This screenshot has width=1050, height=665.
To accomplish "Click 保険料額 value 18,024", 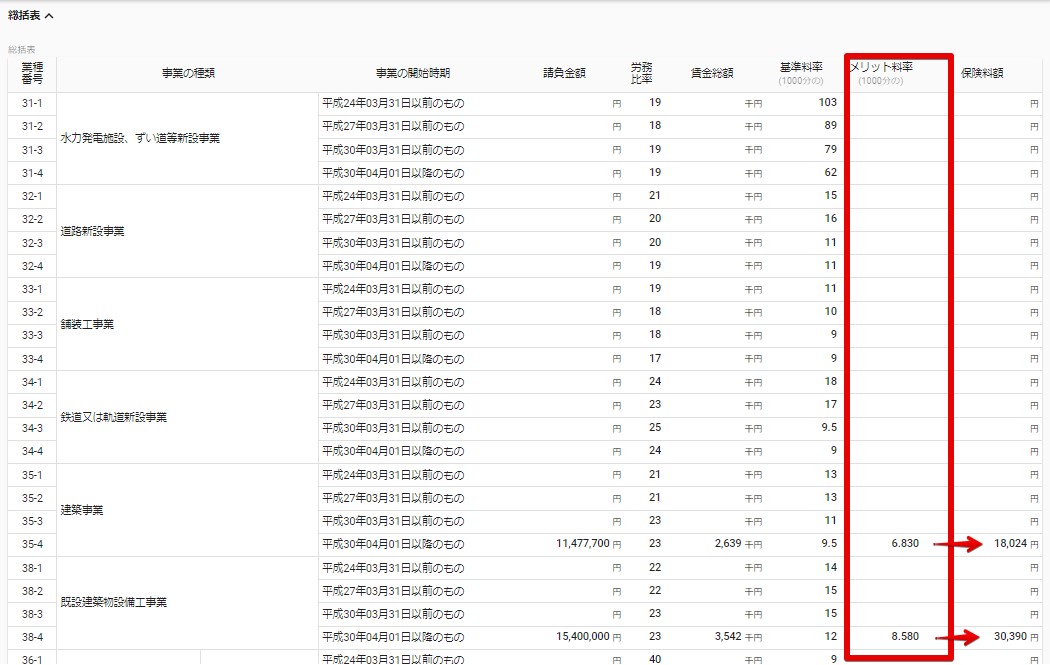I will coord(1010,544).
